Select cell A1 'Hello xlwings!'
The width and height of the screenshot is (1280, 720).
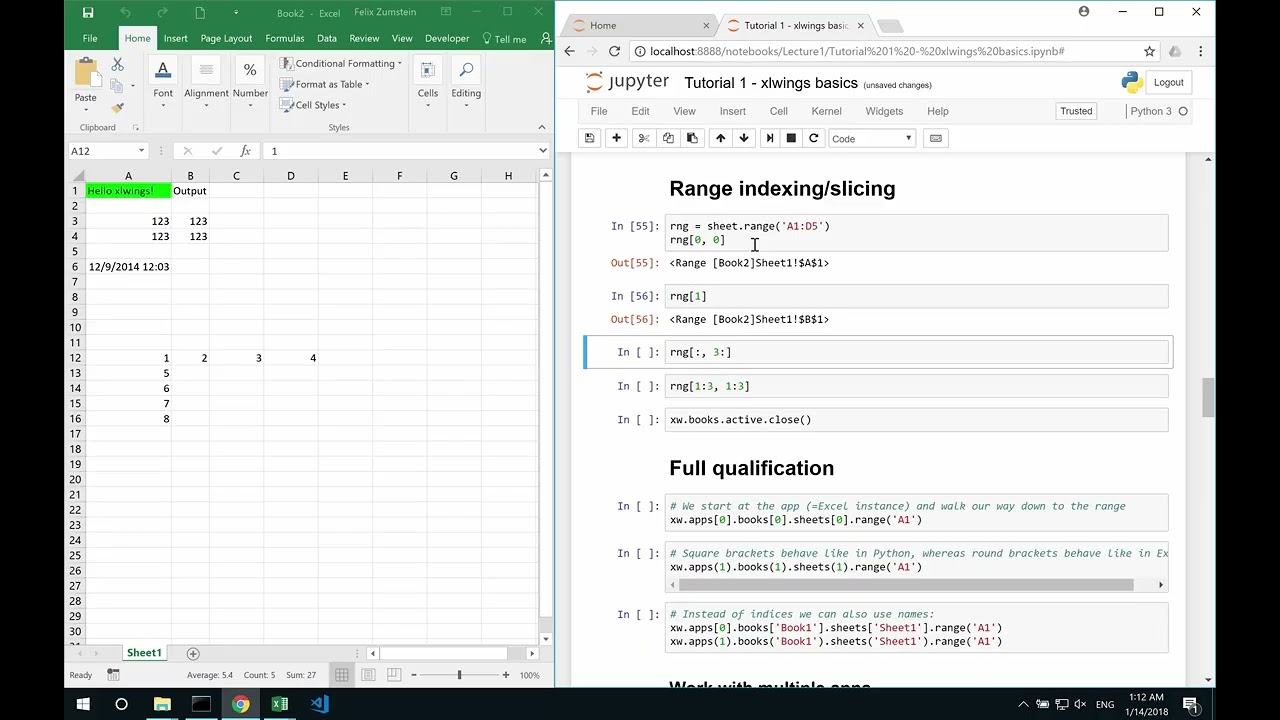click(x=128, y=191)
